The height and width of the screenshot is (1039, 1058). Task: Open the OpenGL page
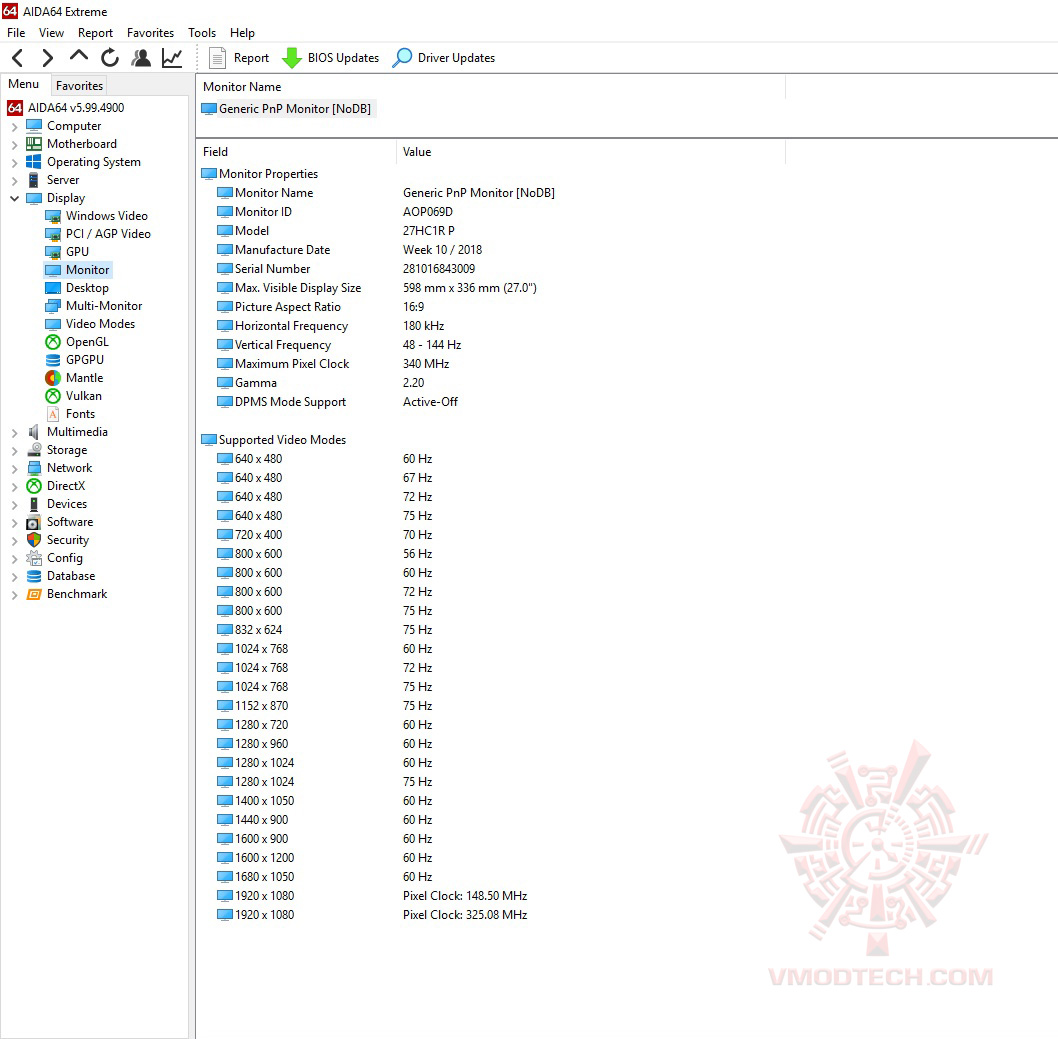77,342
